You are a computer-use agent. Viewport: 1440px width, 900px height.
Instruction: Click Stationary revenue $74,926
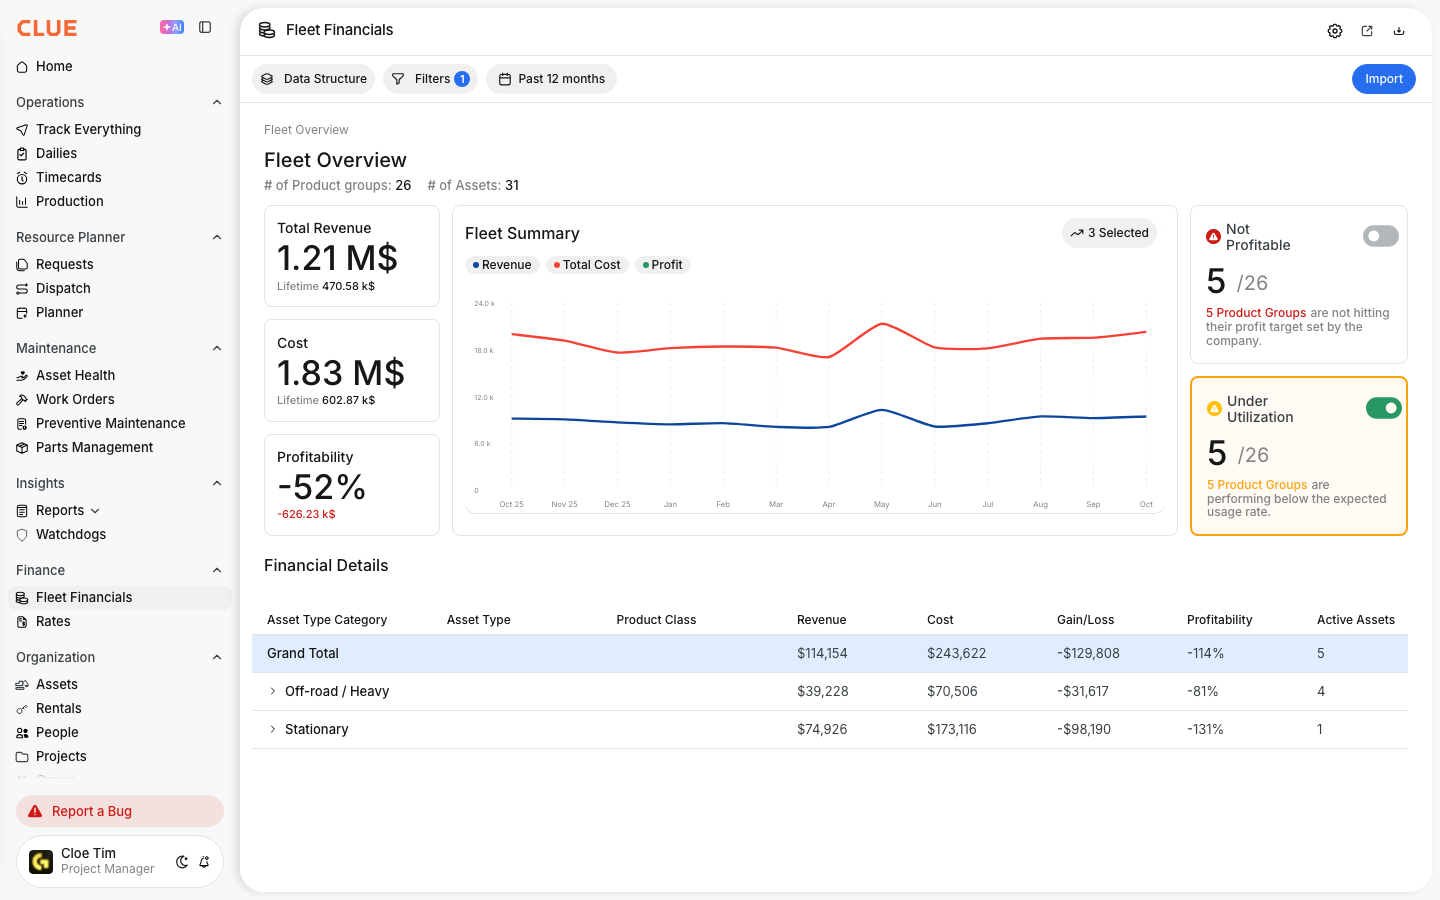click(x=822, y=729)
